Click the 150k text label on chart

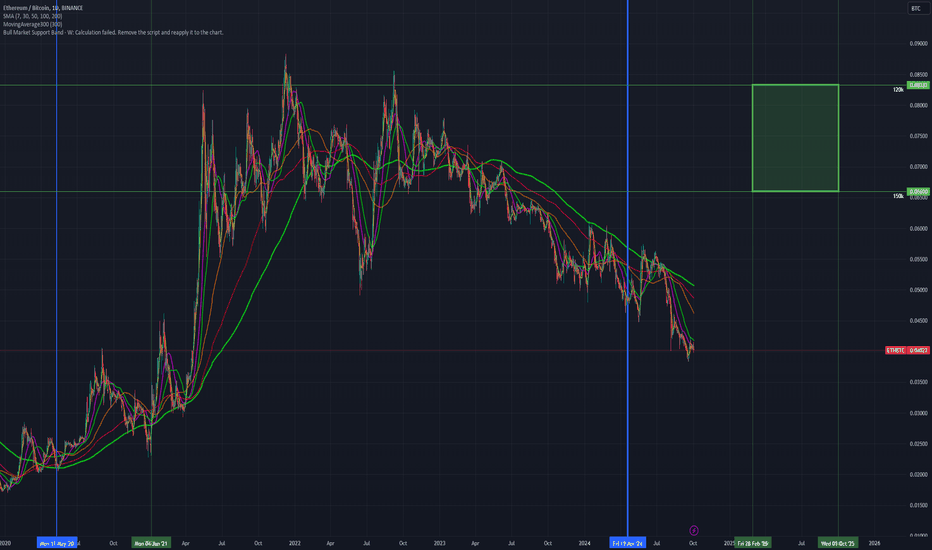[x=898, y=196]
